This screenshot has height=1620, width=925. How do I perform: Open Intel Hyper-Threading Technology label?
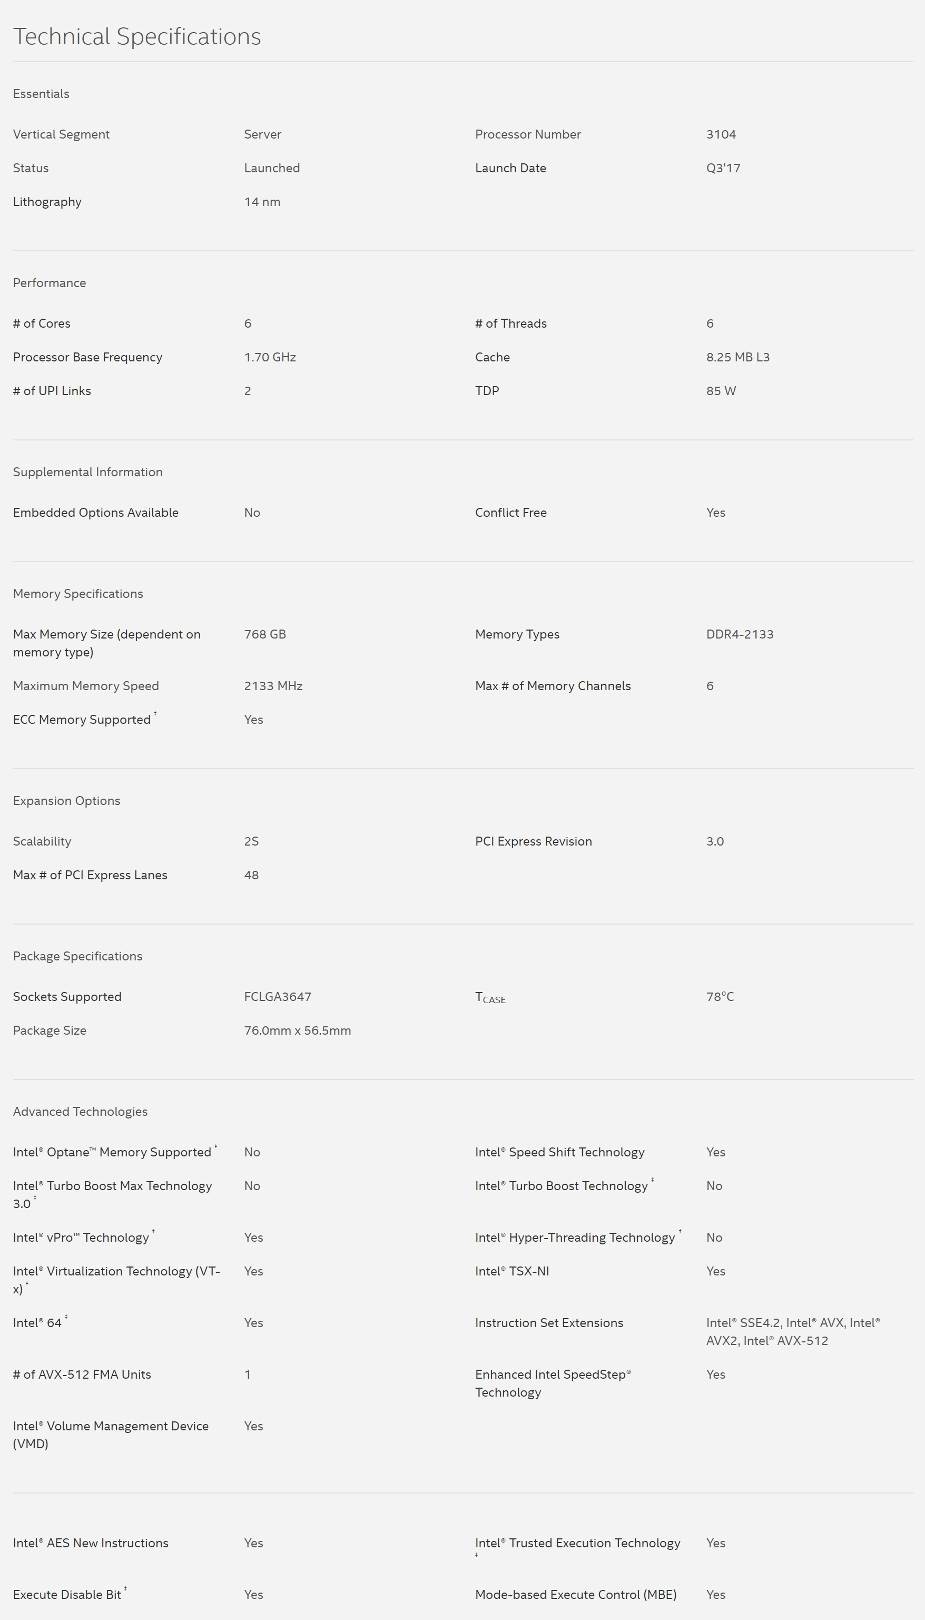tap(578, 1238)
